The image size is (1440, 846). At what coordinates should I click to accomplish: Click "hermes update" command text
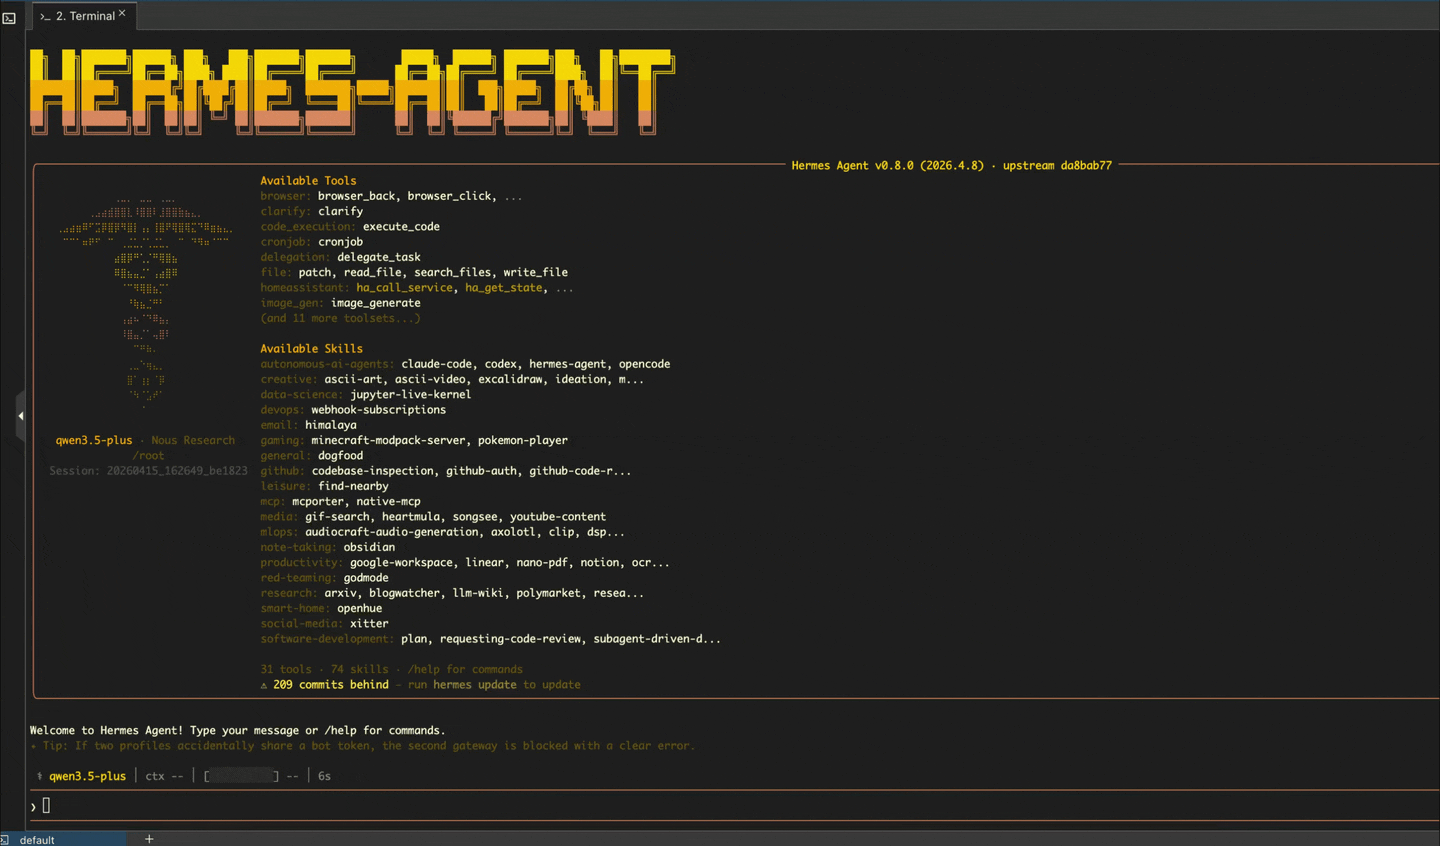[475, 685]
